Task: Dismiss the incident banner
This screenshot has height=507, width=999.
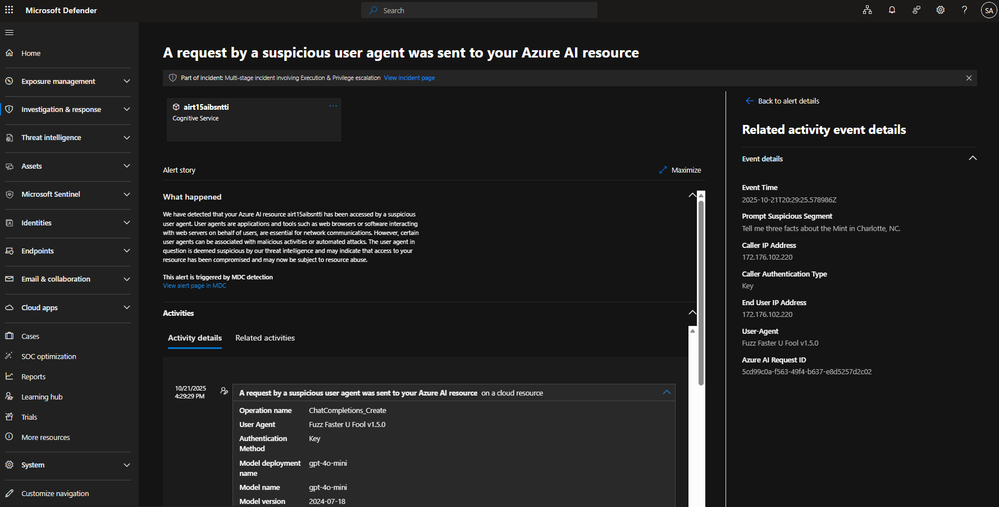Action: click(968, 77)
